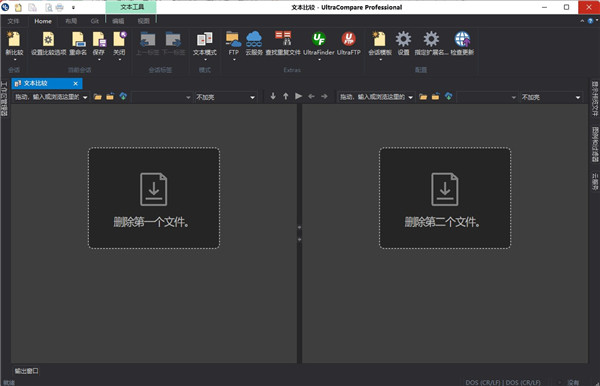This screenshot has height=386, width=600.
Task: Open 会话模板 session templates icon
Action: [380, 39]
